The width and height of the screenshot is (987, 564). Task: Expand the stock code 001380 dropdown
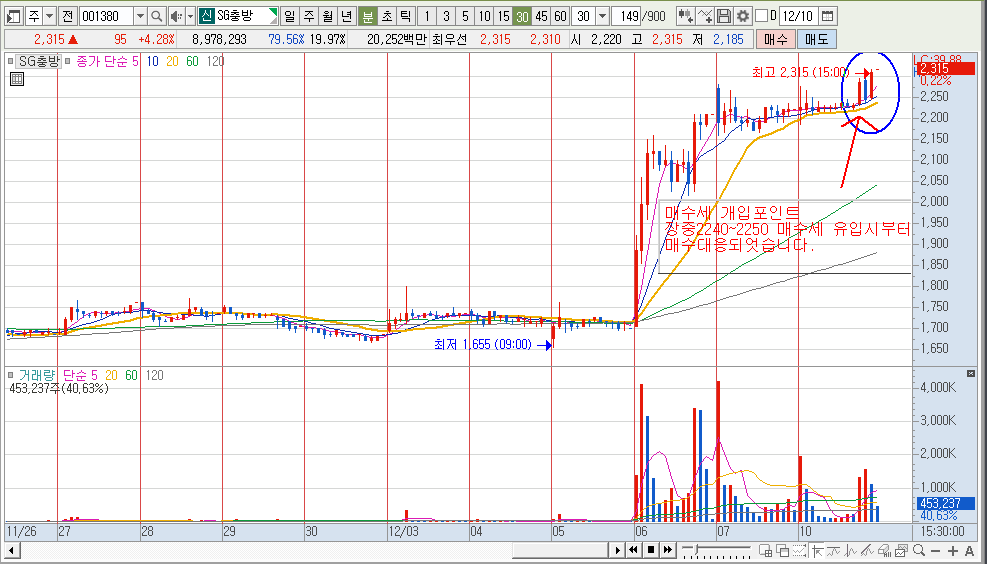tap(139, 16)
